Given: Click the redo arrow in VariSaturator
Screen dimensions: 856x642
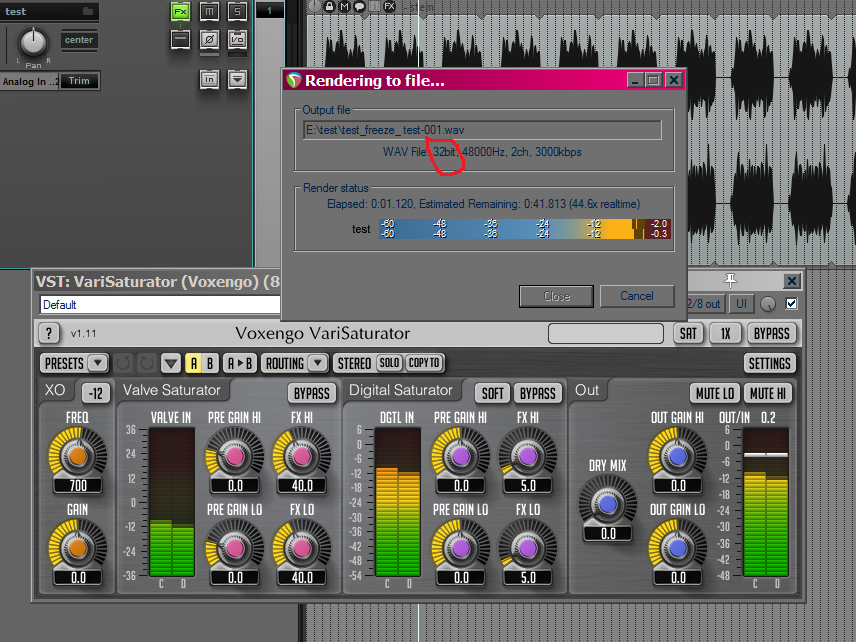Looking at the screenshot, I should (146, 363).
